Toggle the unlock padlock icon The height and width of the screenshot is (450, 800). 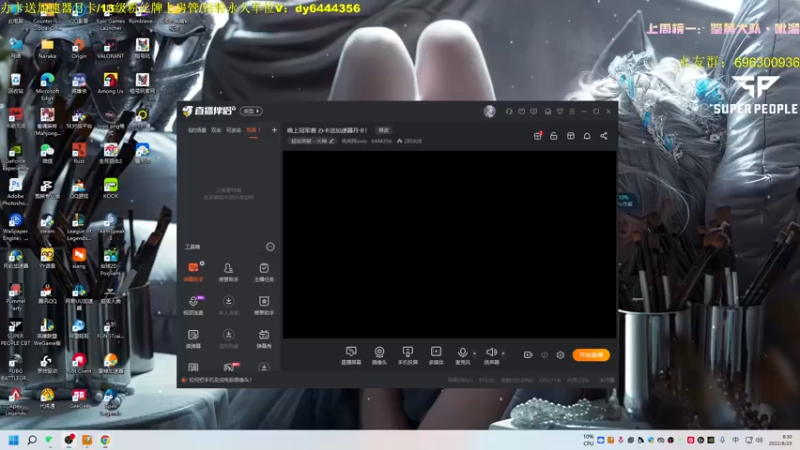(554, 136)
